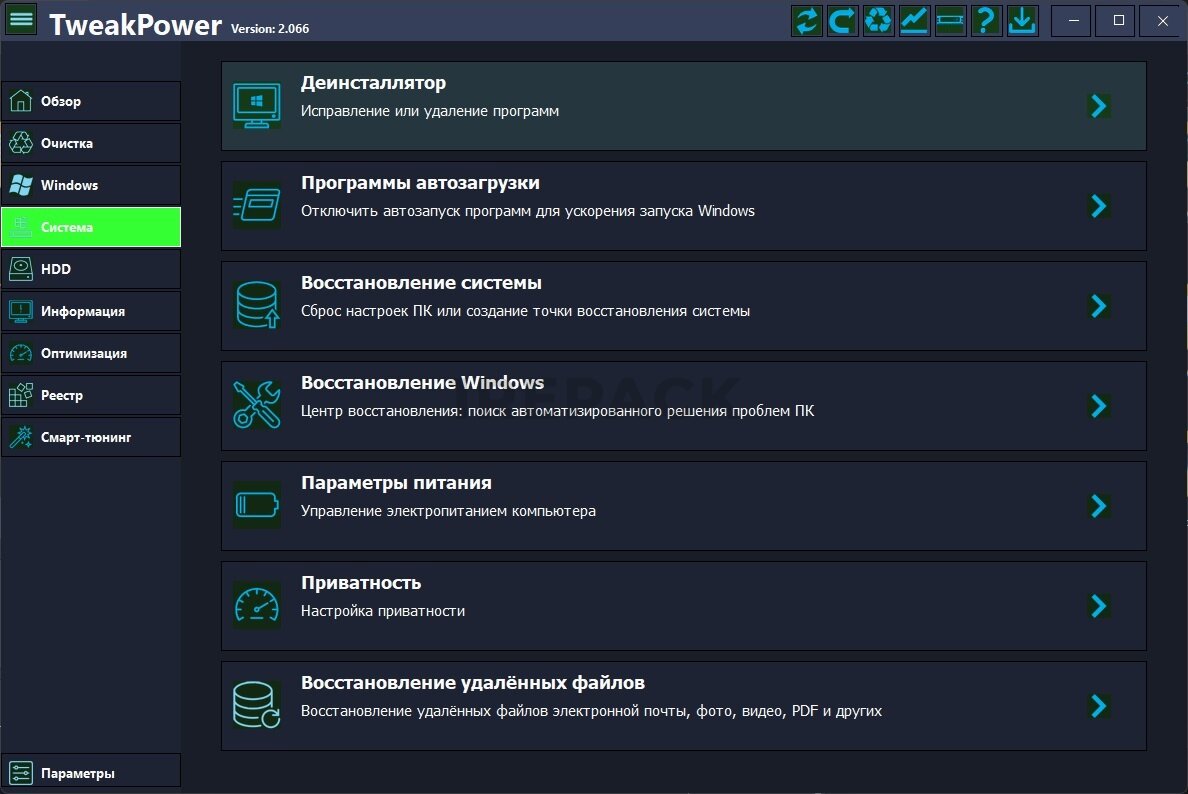Expand the Параметры питания row chevron
The image size is (1188, 794).
coord(1099,506)
